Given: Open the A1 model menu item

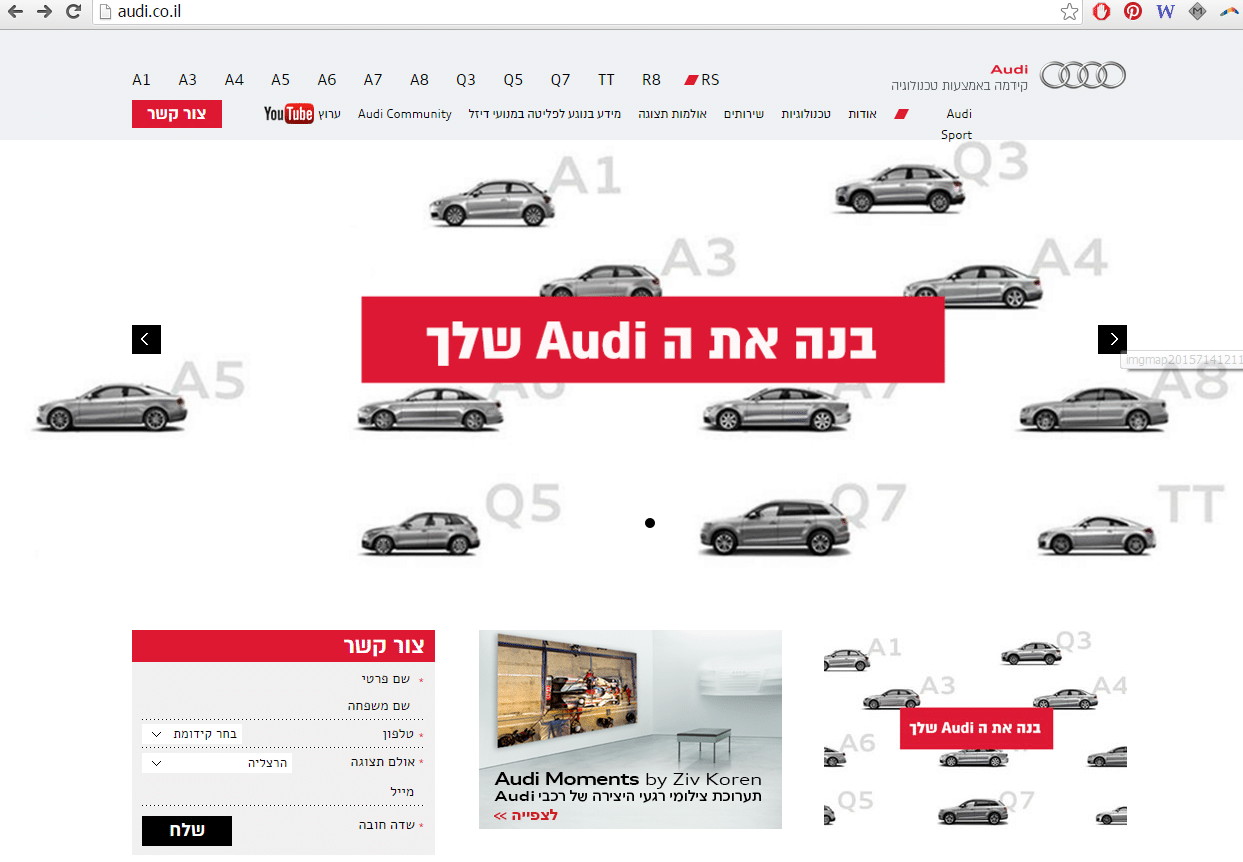Looking at the screenshot, I should point(141,80).
